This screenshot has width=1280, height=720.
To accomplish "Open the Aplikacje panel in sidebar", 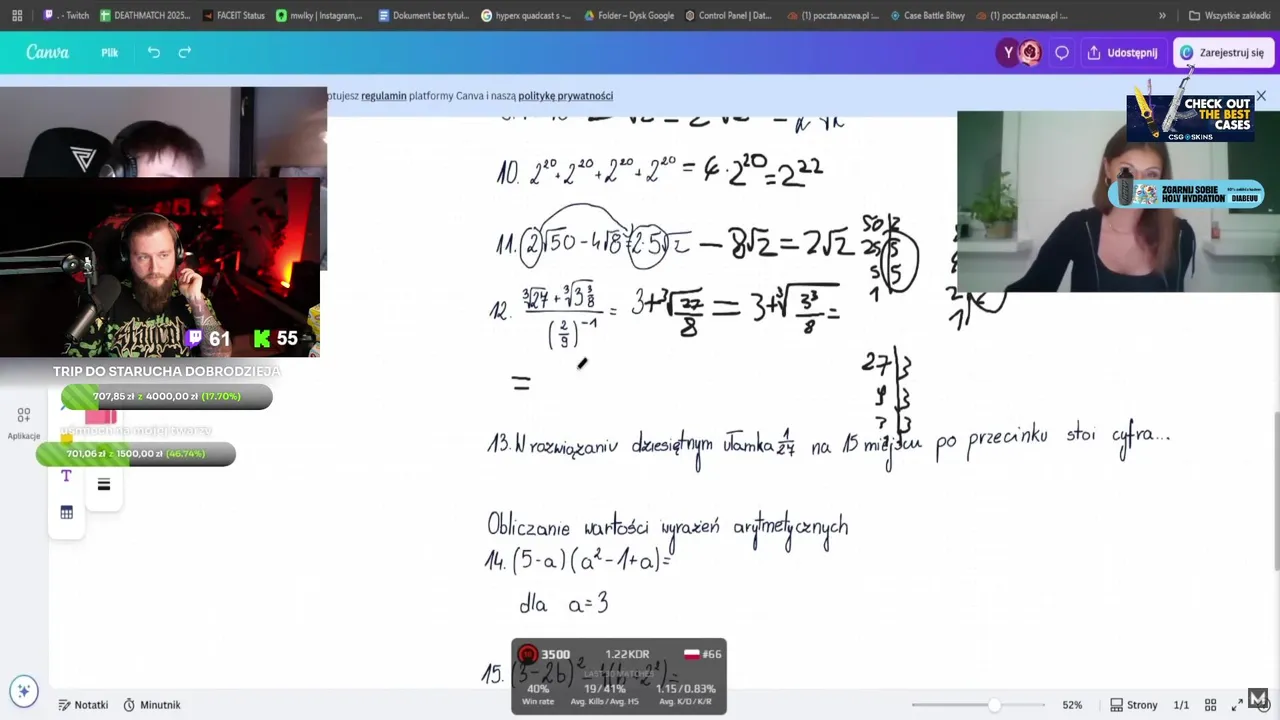I will point(24,422).
